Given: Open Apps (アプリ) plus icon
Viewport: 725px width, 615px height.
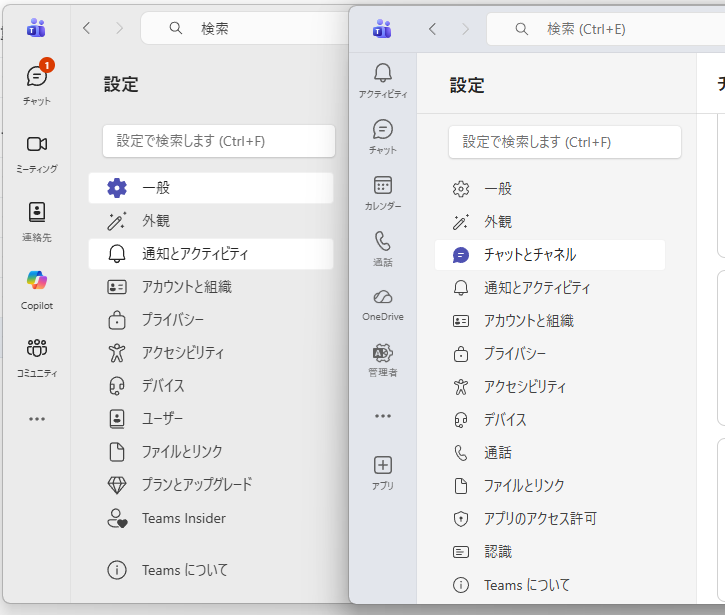Looking at the screenshot, I should tap(383, 473).
